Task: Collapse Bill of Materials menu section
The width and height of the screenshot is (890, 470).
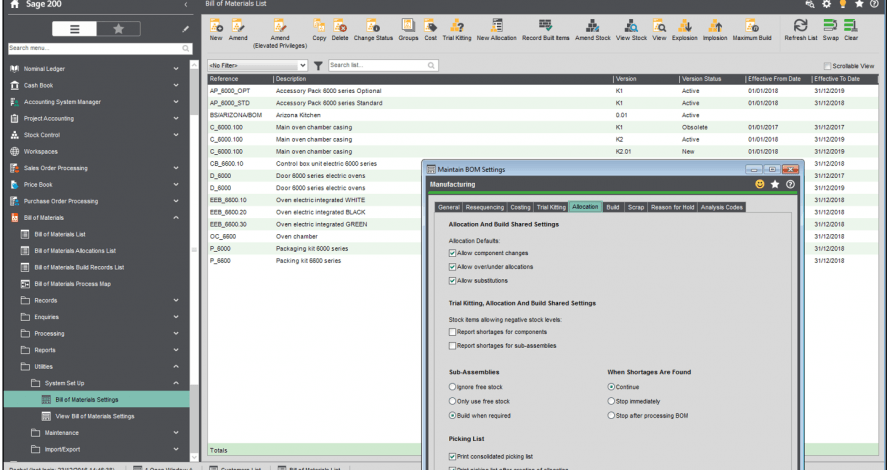Action: (176, 217)
